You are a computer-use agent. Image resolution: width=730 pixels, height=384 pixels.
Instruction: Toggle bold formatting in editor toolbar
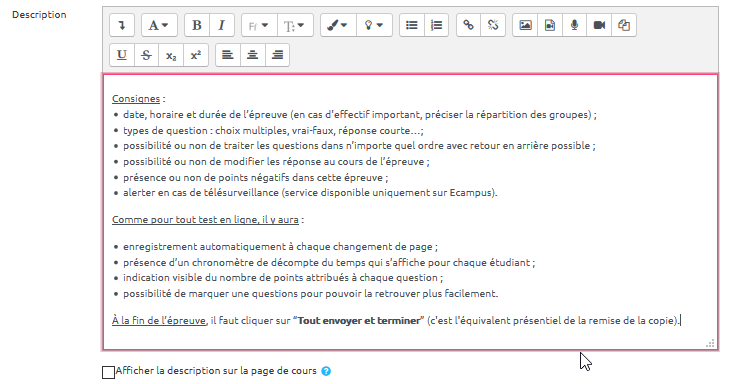point(197,25)
